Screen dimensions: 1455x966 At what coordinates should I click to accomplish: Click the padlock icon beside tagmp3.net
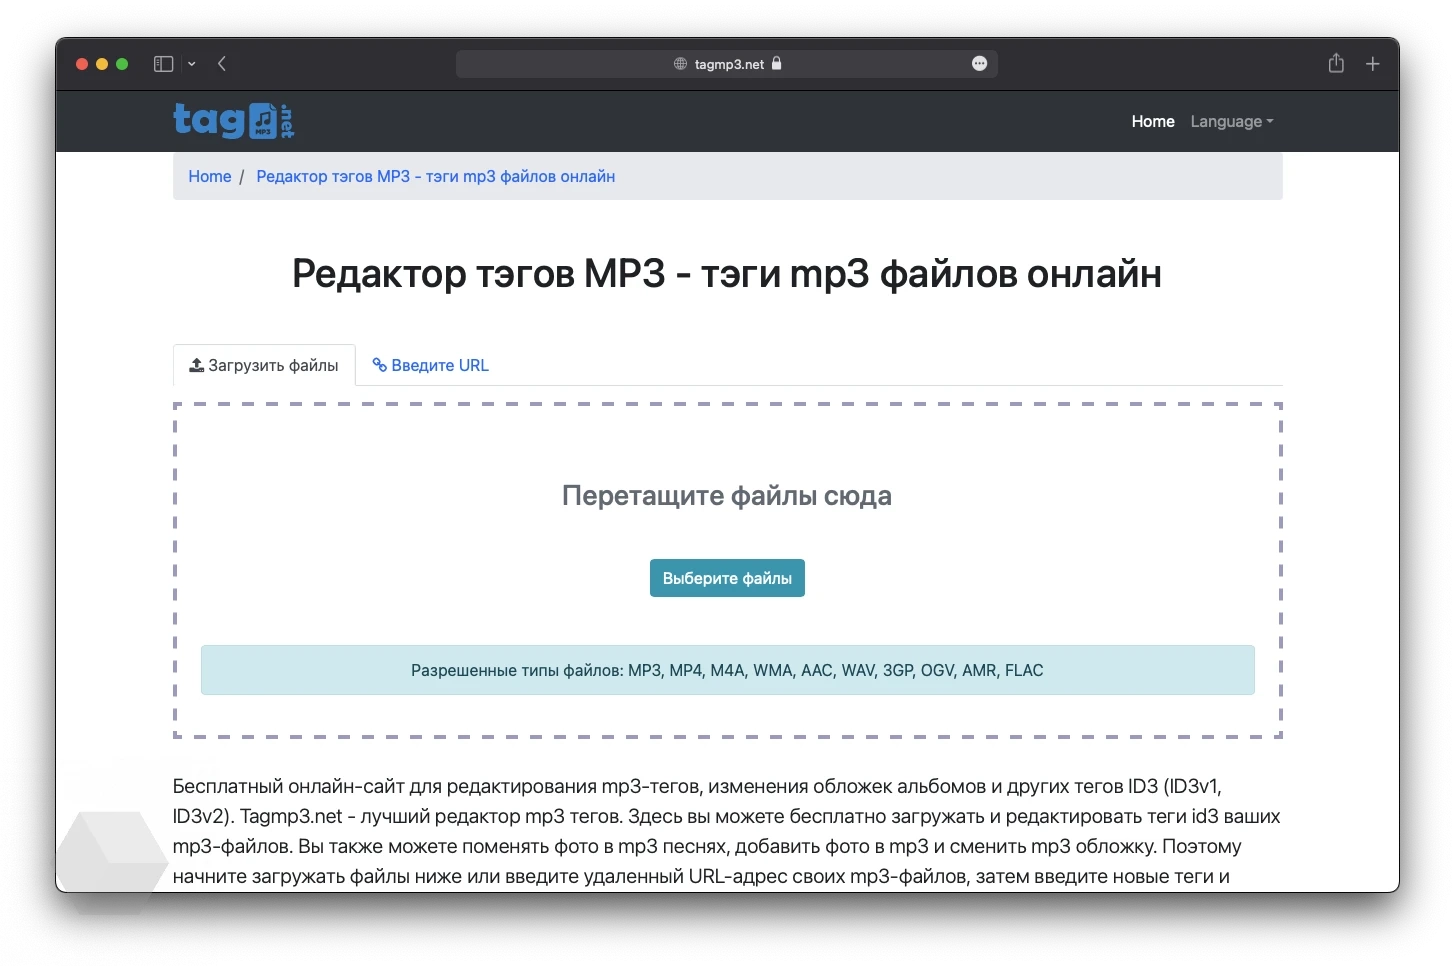pyautogui.click(x=776, y=63)
